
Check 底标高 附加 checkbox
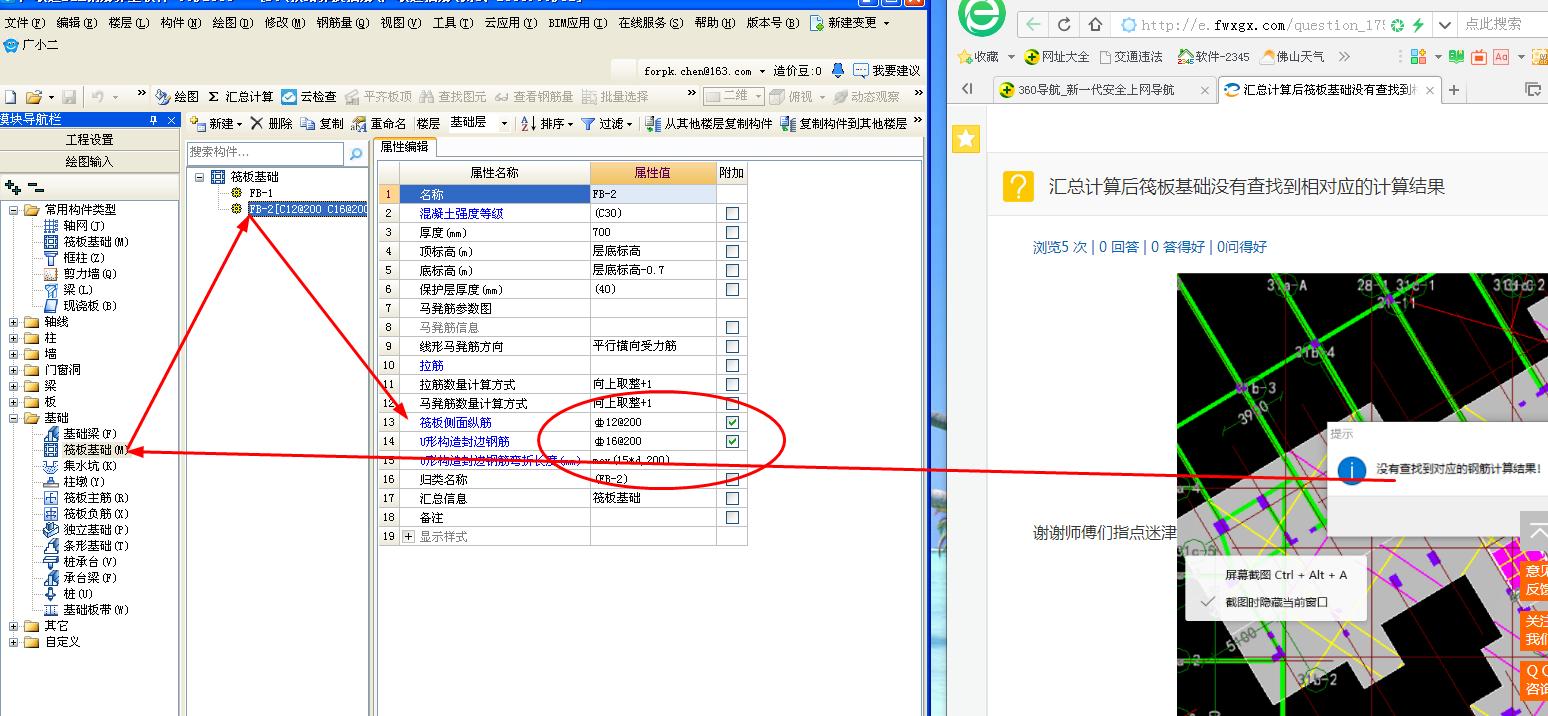coord(732,270)
